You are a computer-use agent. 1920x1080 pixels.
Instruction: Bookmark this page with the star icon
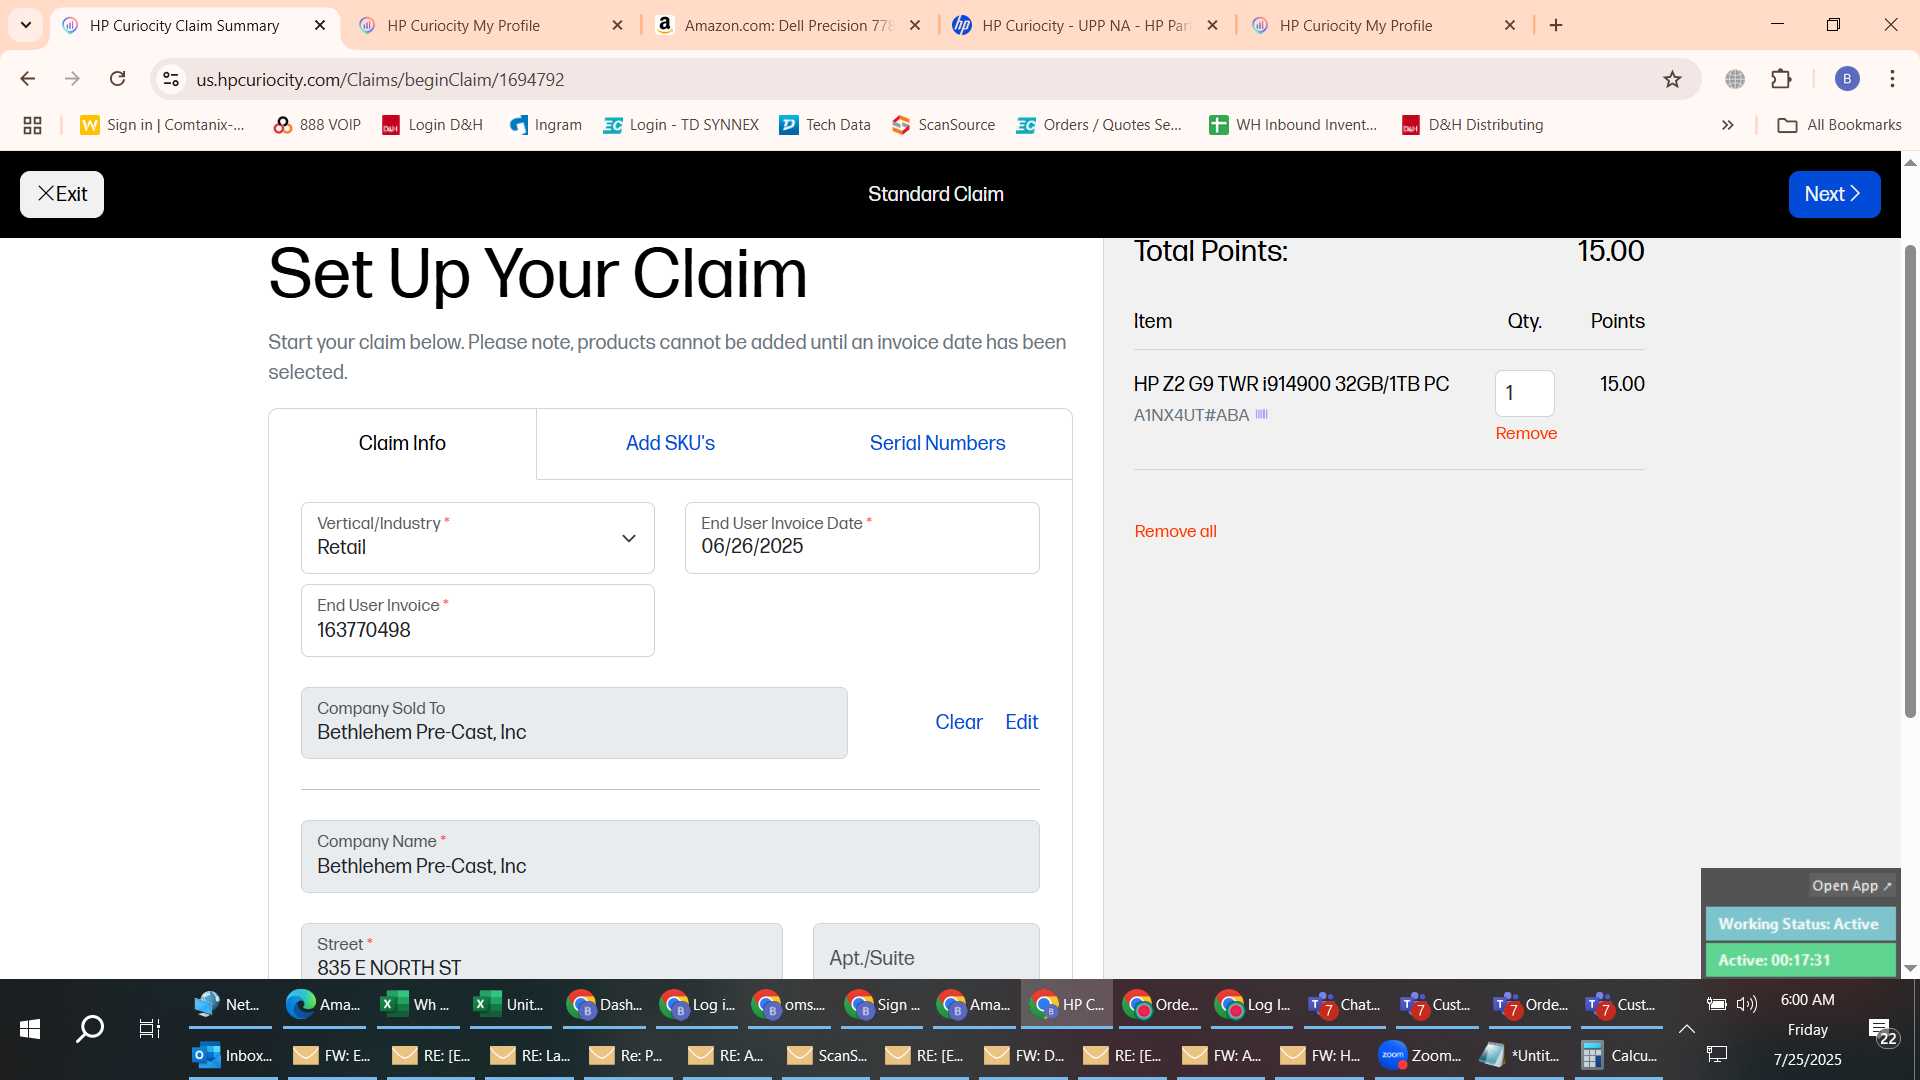click(1672, 79)
